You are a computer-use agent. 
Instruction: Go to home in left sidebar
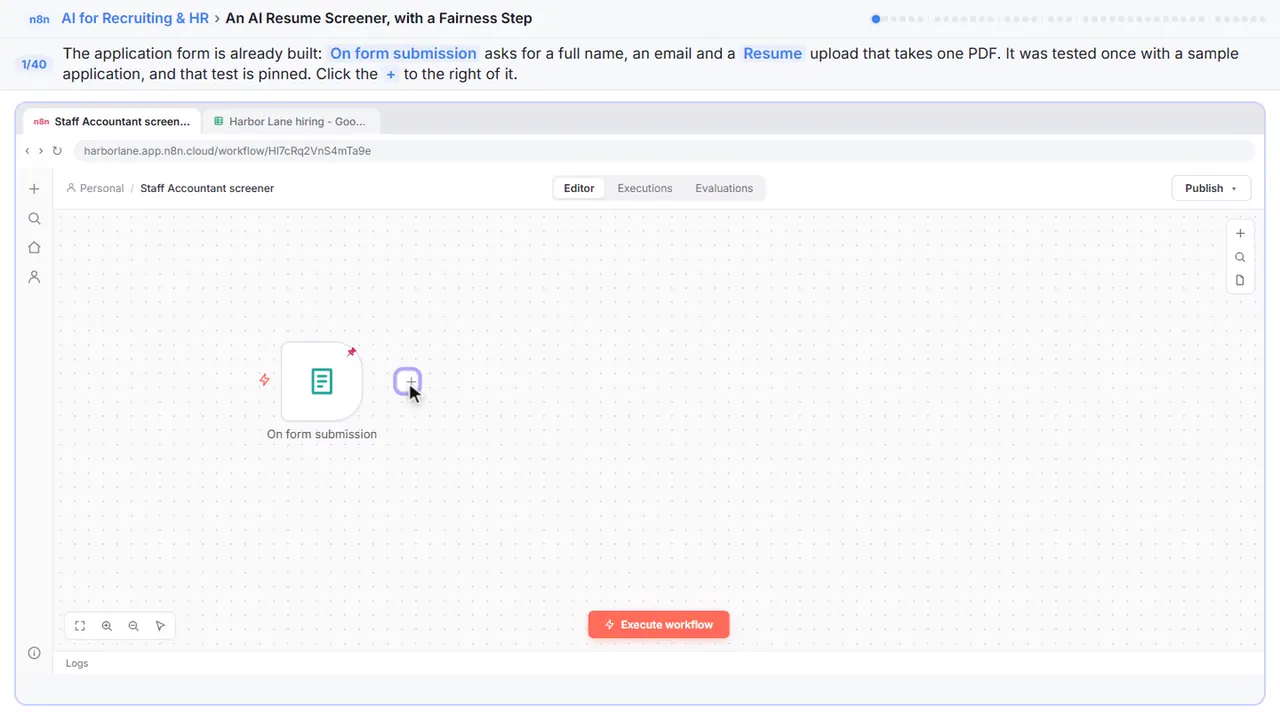[x=34, y=247]
